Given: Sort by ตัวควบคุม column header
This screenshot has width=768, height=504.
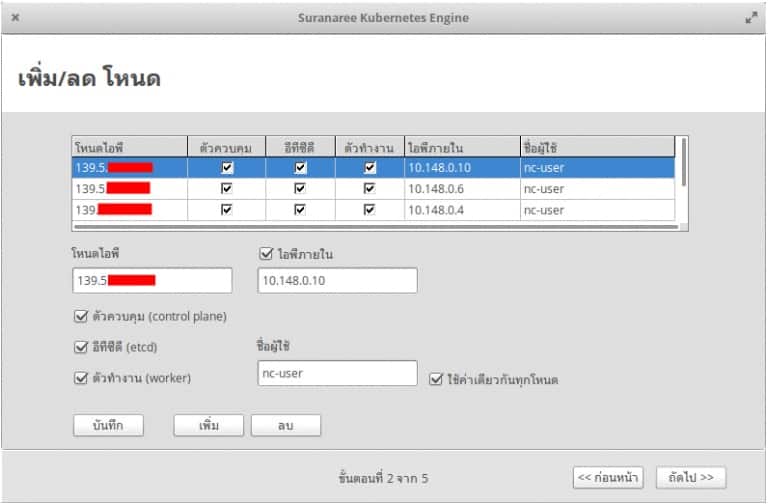Looking at the screenshot, I should tap(226, 147).
